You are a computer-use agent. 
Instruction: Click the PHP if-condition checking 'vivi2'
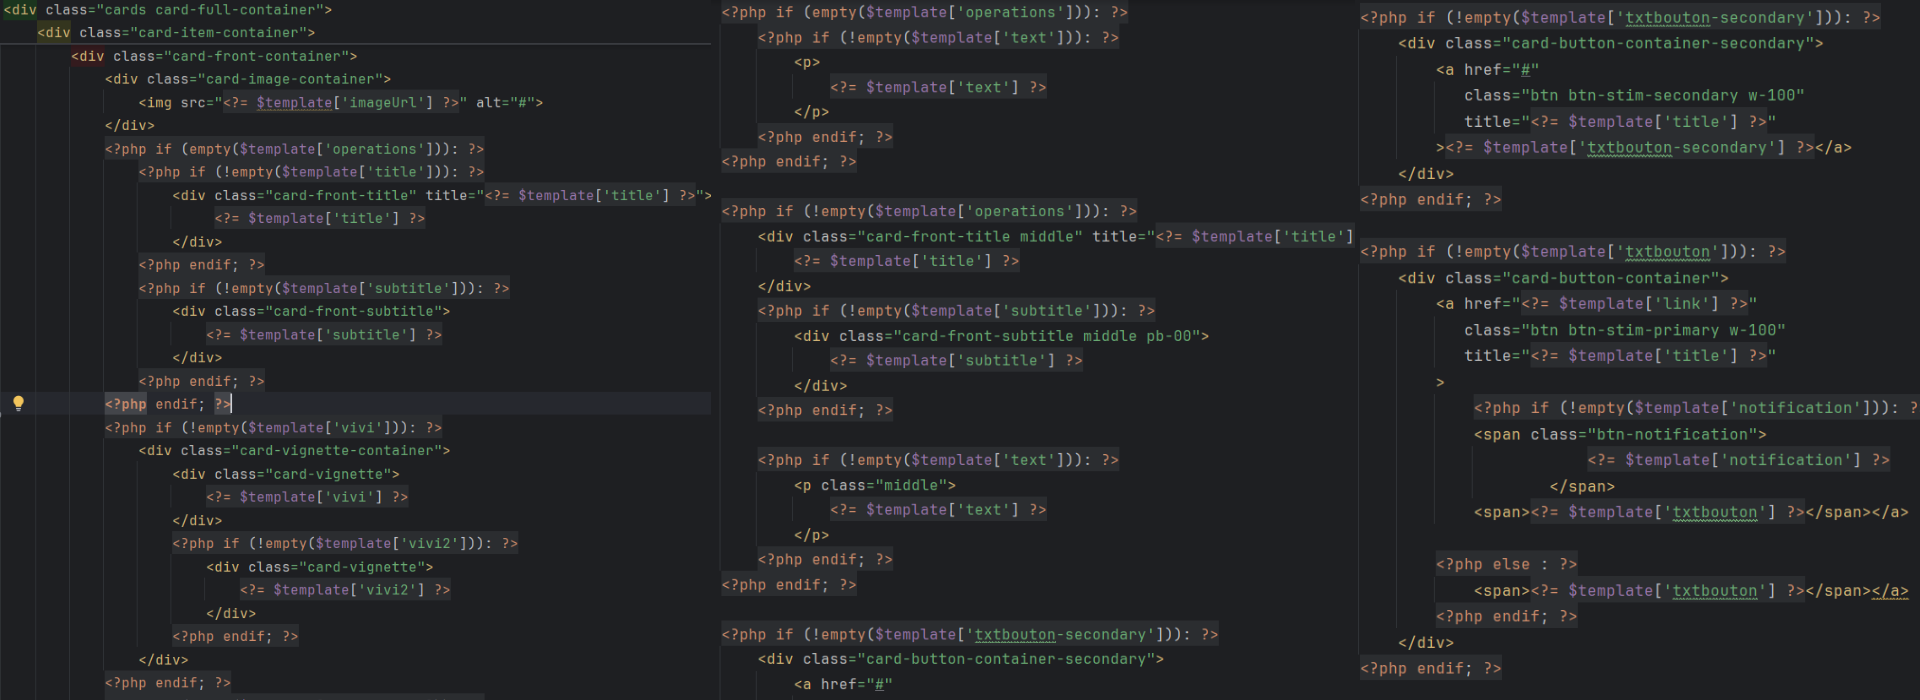point(344,544)
